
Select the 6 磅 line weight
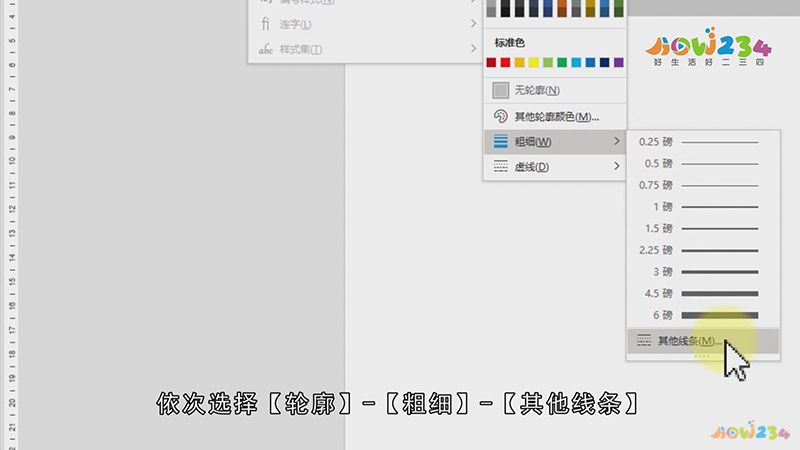coord(703,315)
